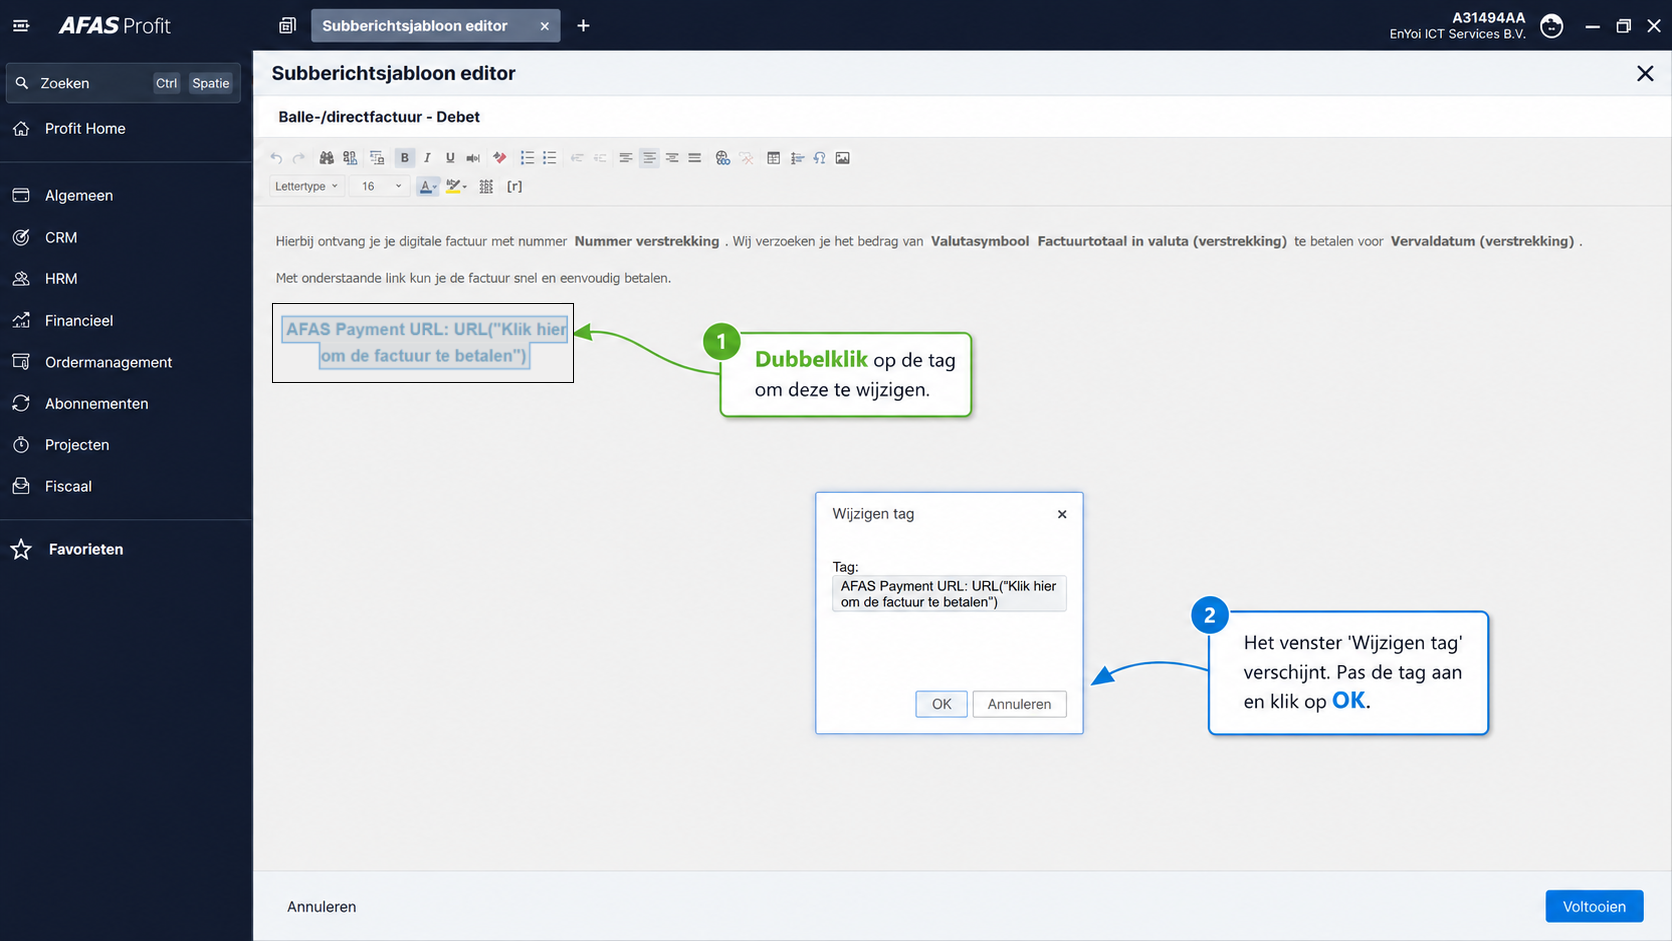Viewport: 1672px width, 941px height.
Task: Toggle italic formatting
Action: click(x=427, y=158)
